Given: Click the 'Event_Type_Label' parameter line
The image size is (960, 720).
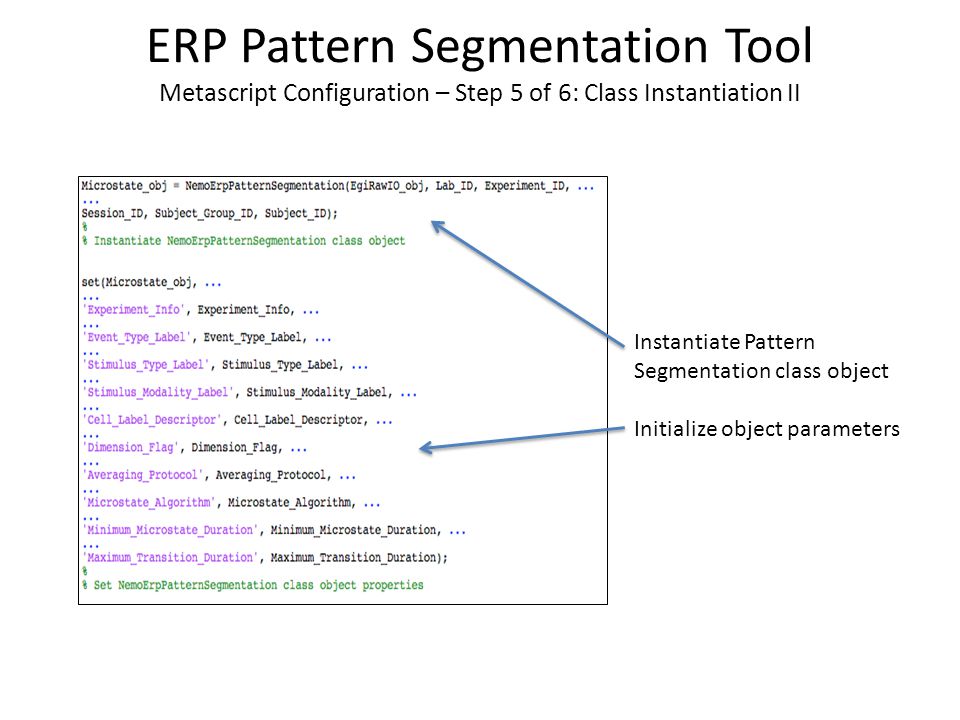Looking at the screenshot, I should pos(206,337).
